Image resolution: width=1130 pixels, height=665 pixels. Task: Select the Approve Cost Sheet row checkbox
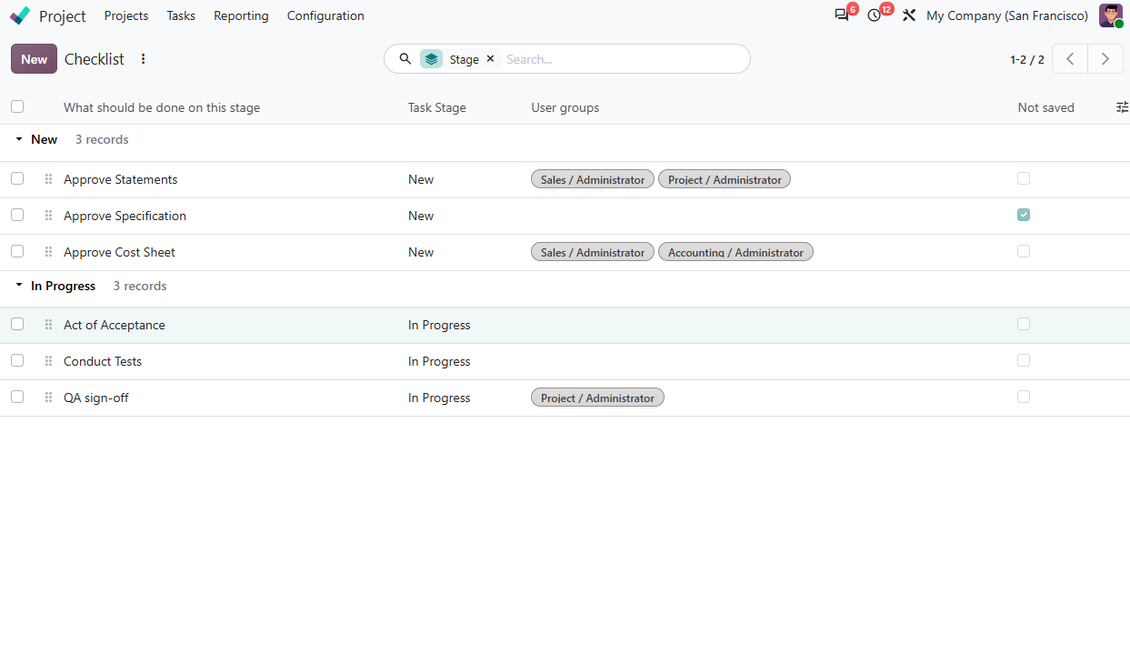click(17, 251)
